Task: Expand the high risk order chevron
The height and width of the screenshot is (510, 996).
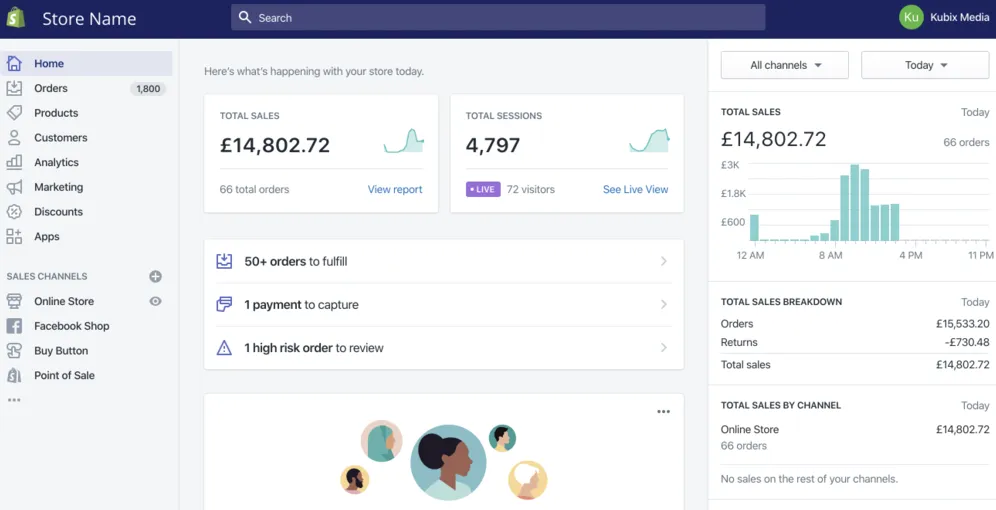Action: [x=664, y=348]
